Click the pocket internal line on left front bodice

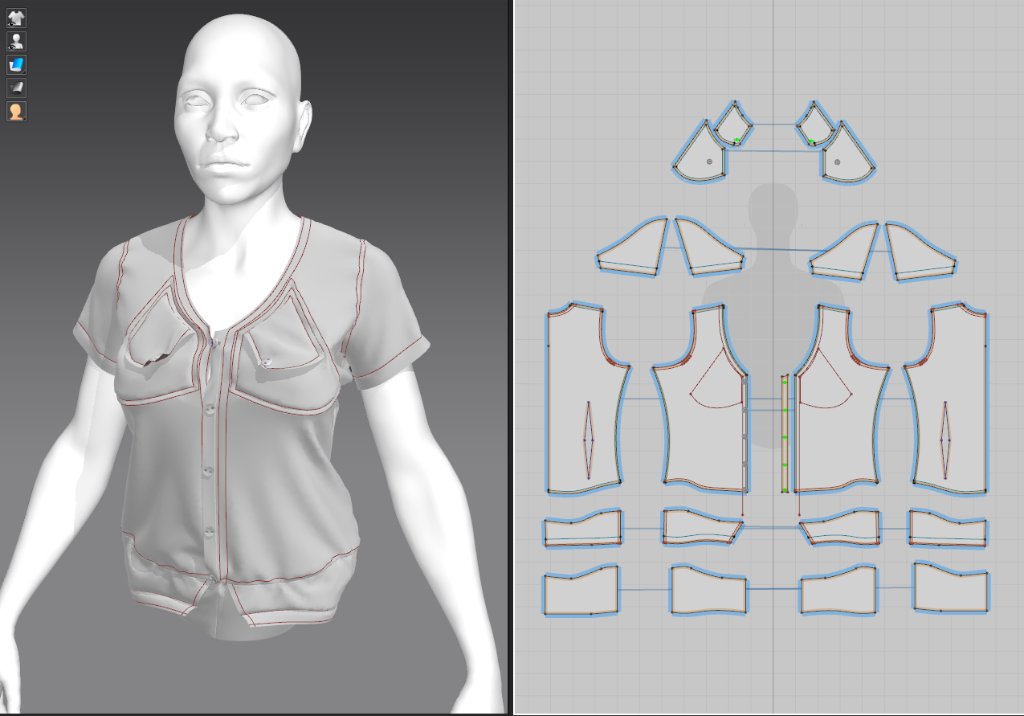coord(717,380)
